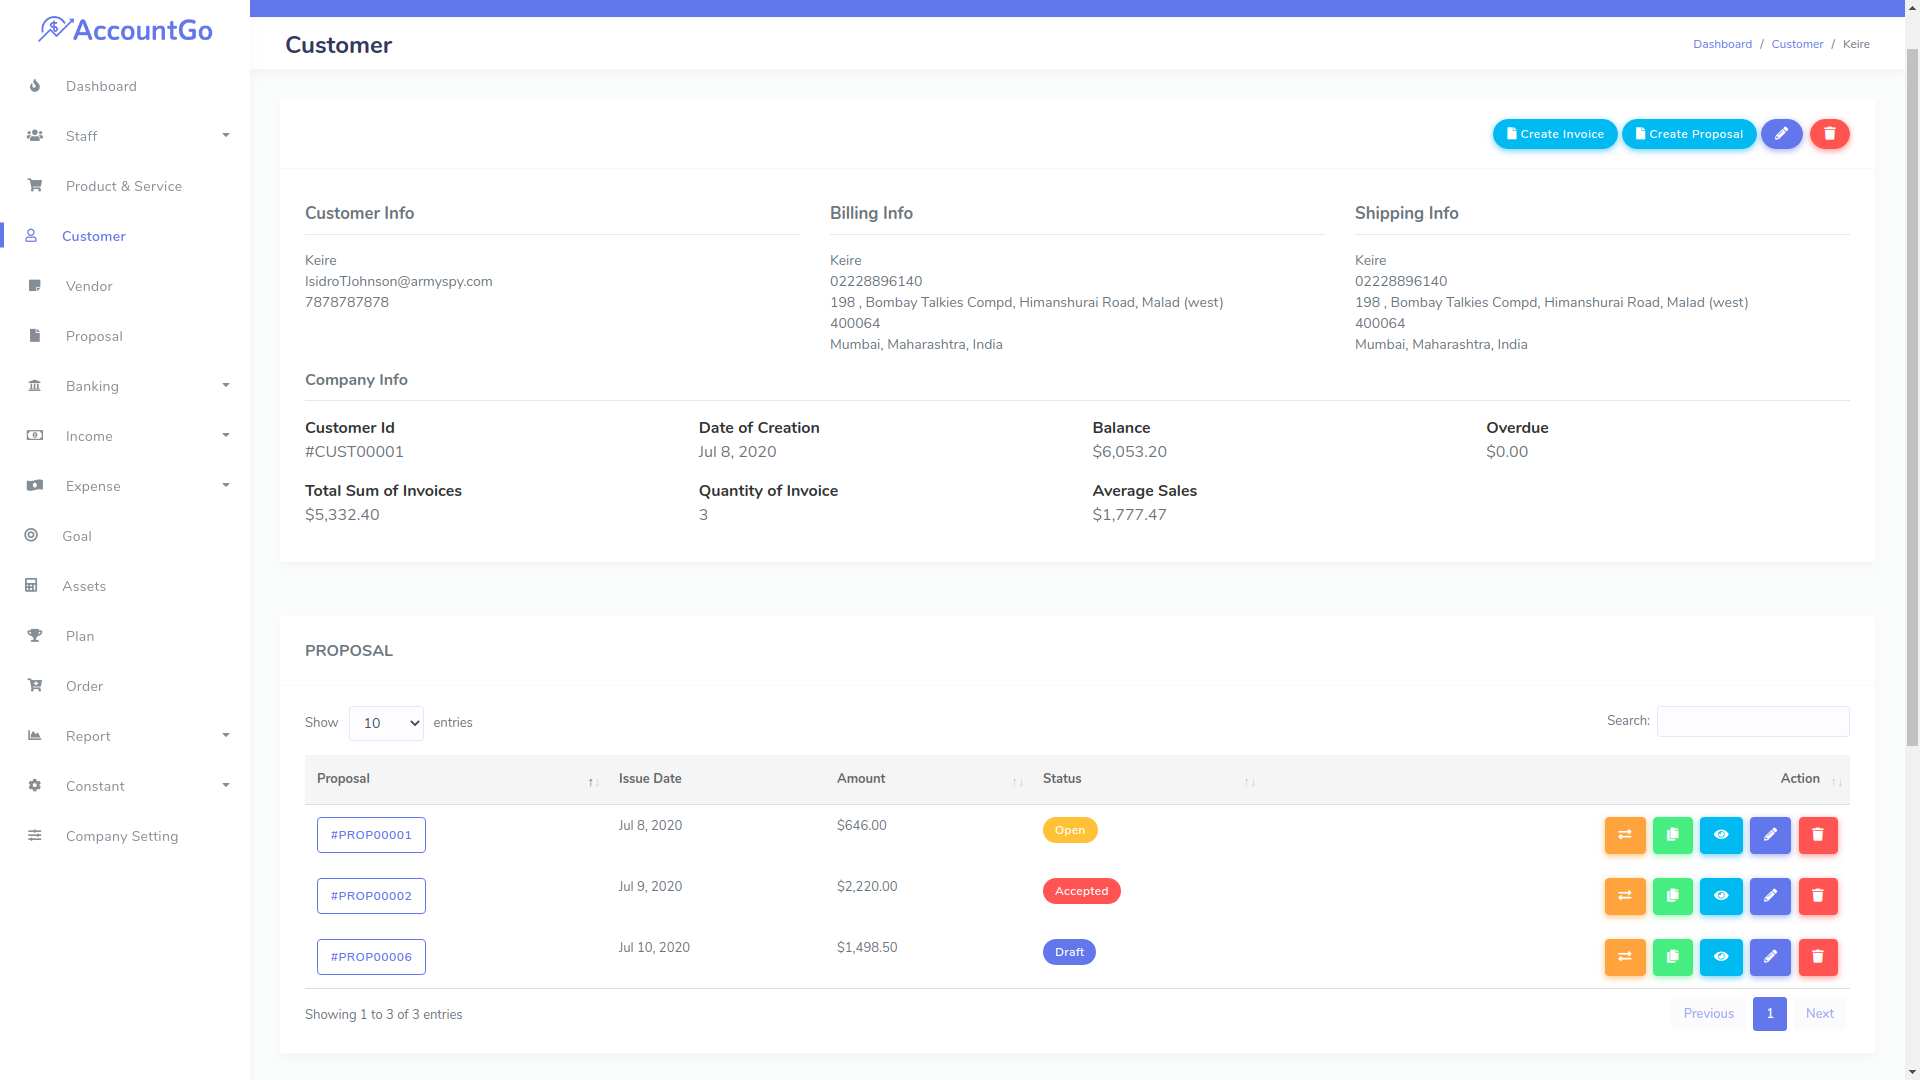Image resolution: width=1920 pixels, height=1080 pixels.
Task: Delete proposal #PROP00001 with trash icon
Action: click(x=1818, y=836)
